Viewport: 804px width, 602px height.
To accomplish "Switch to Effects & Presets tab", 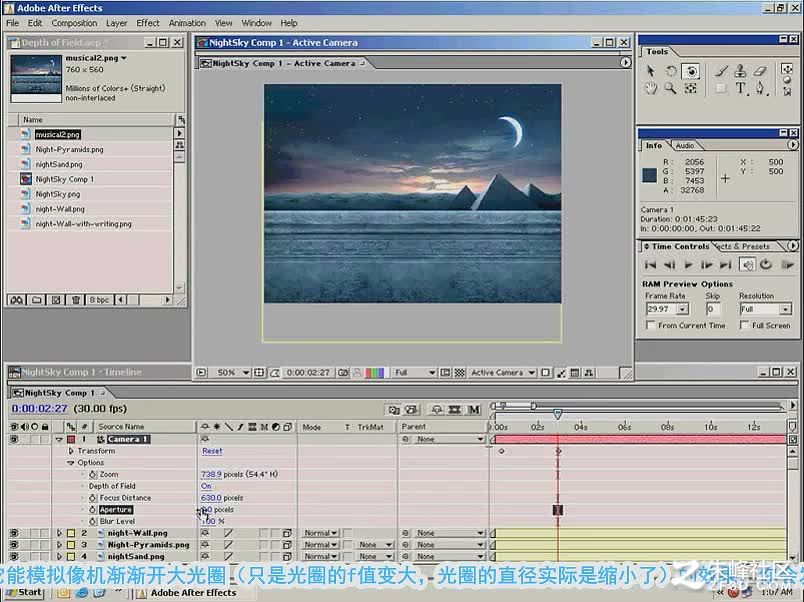I will click(x=744, y=247).
